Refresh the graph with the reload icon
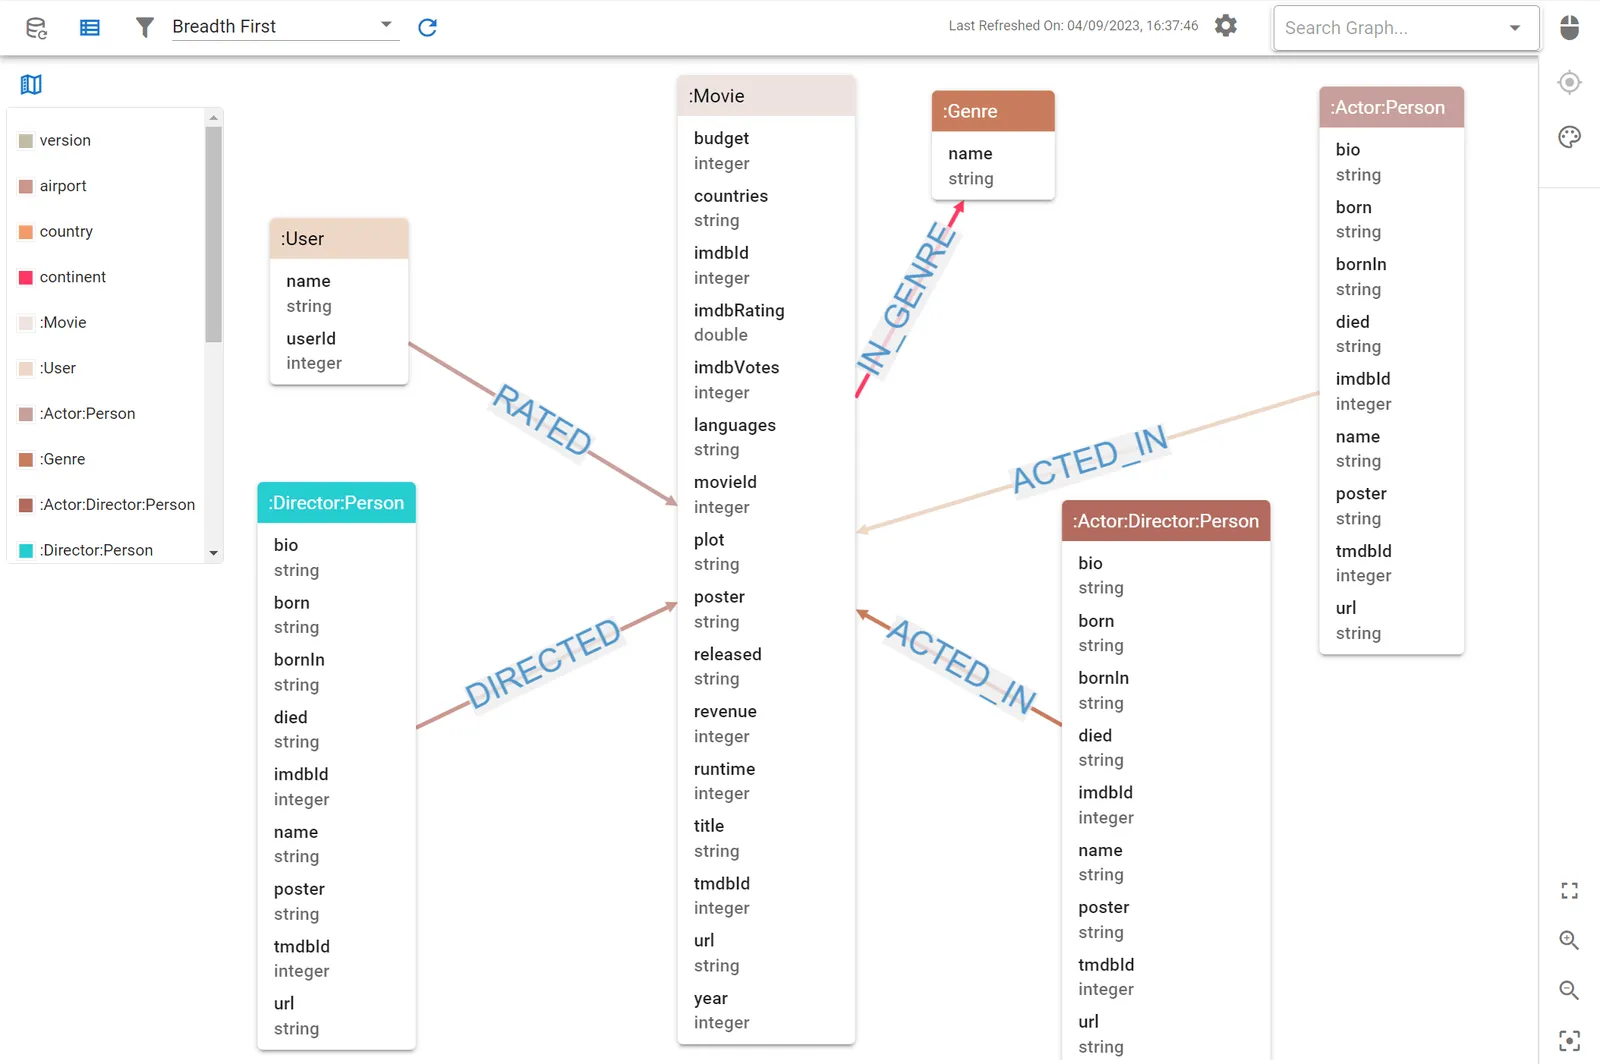1600x1064 pixels. coord(428,28)
